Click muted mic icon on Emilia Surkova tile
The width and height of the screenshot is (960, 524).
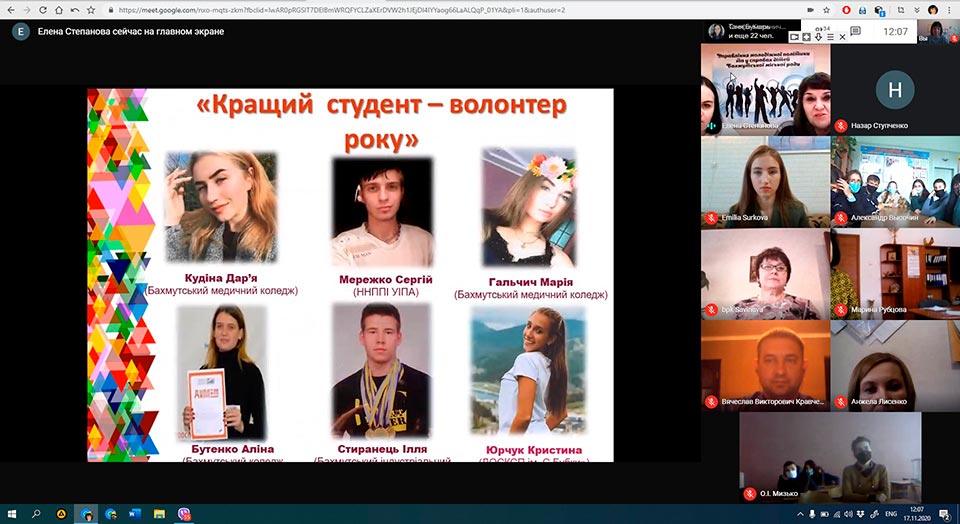[711, 217]
